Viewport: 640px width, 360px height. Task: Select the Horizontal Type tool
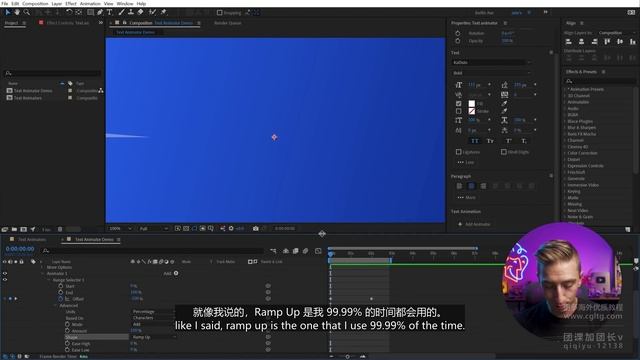click(109, 13)
